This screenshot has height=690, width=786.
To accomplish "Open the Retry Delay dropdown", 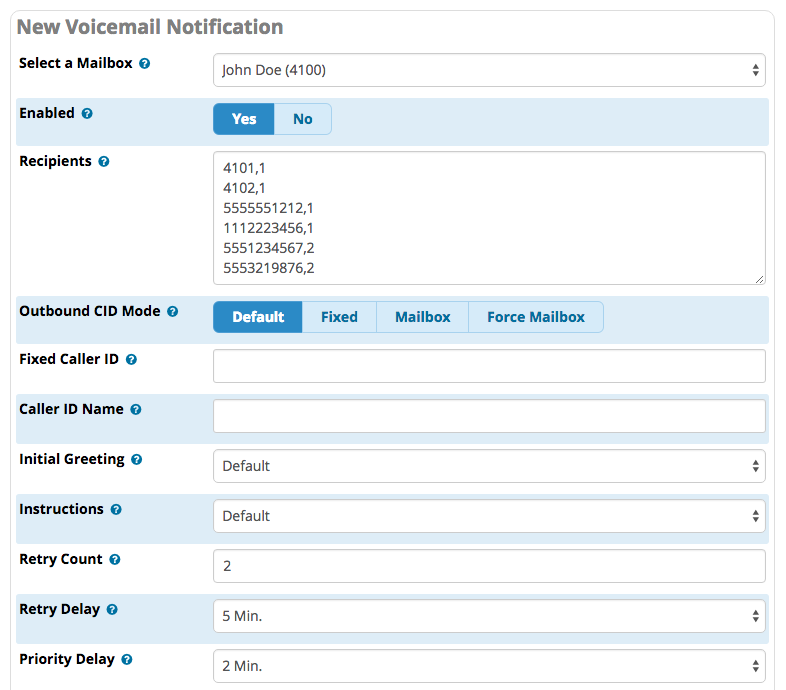I will 489,616.
